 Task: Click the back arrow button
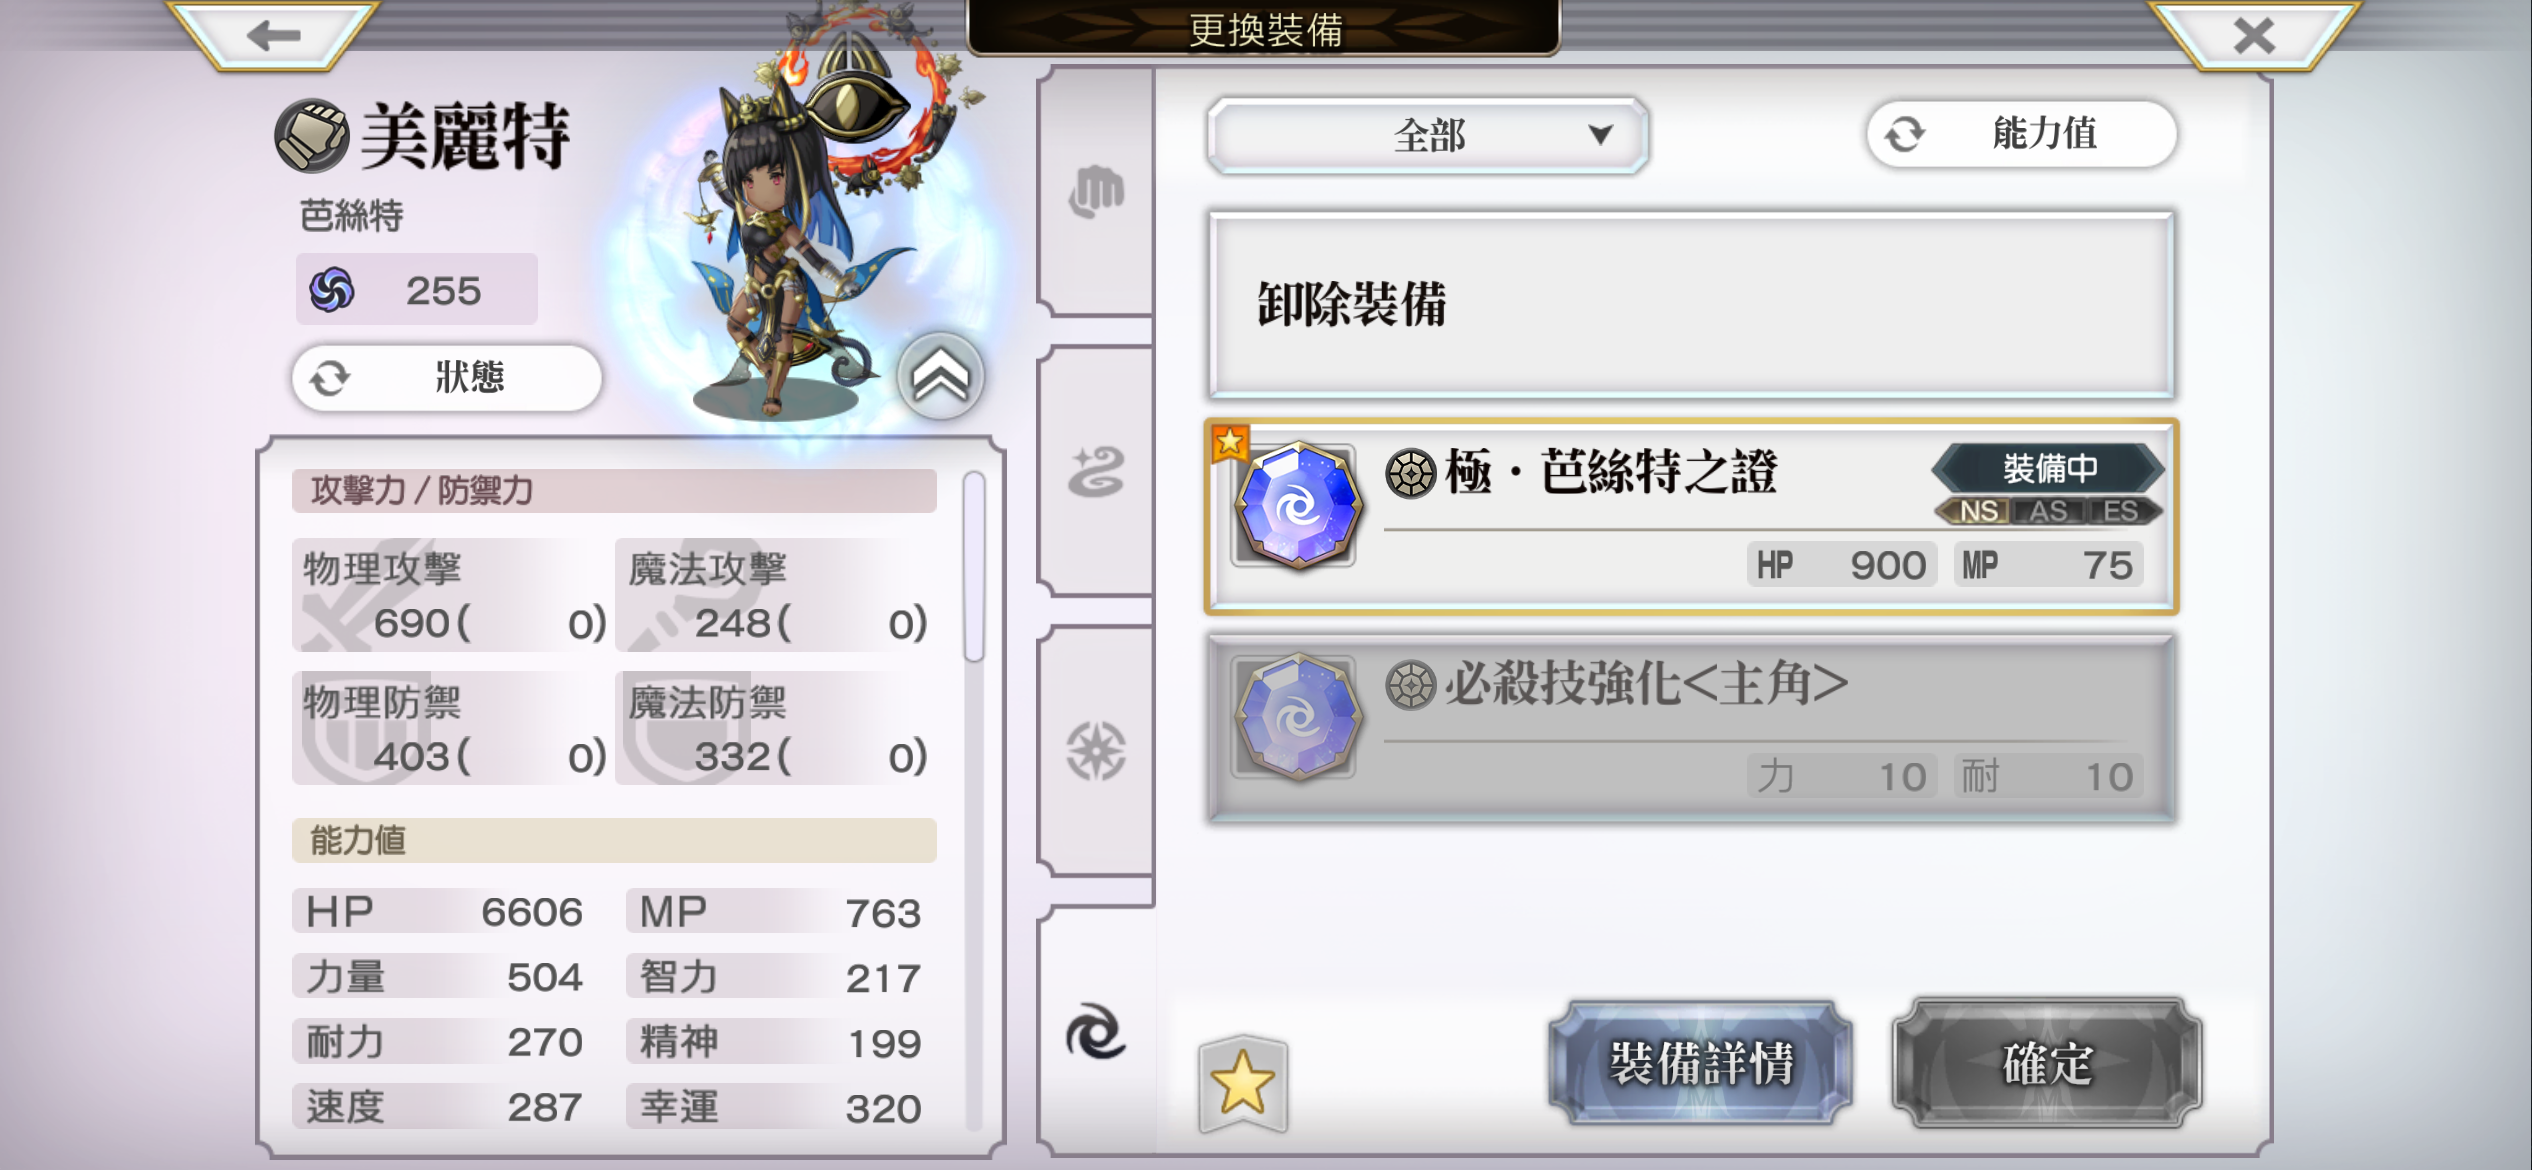pos(273,36)
